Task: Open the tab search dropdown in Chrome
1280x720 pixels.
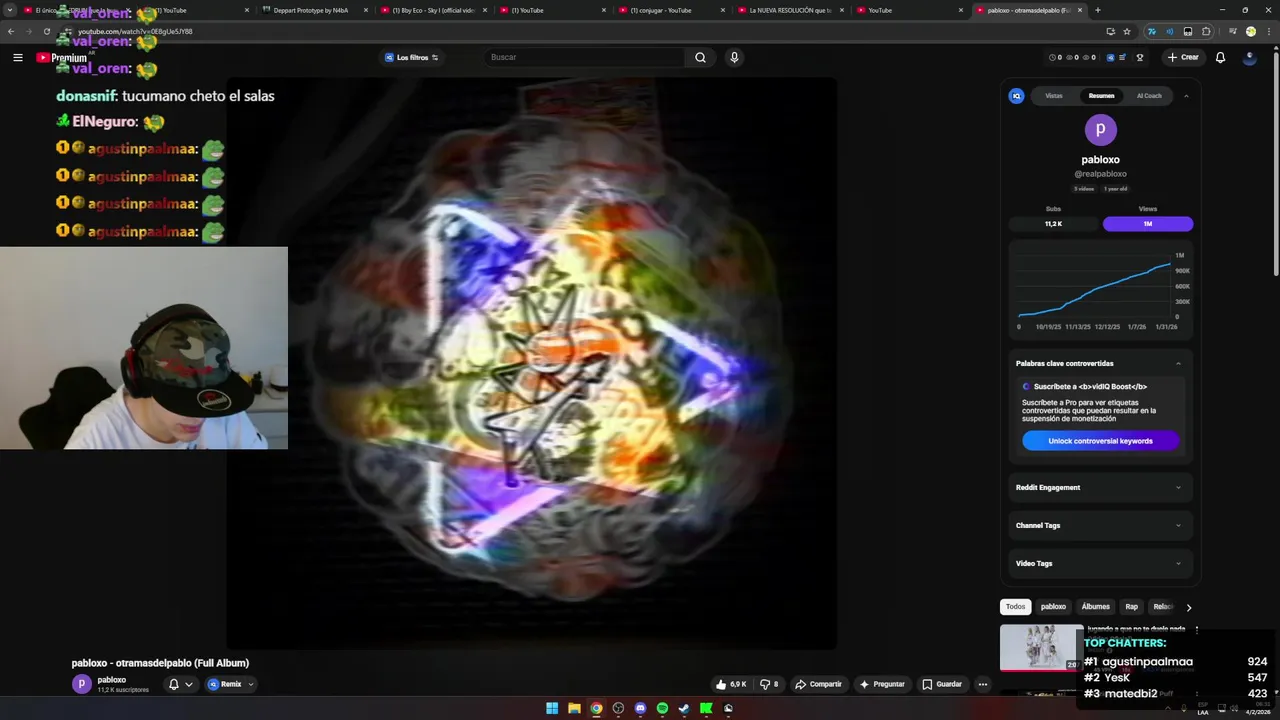Action: 8,10
